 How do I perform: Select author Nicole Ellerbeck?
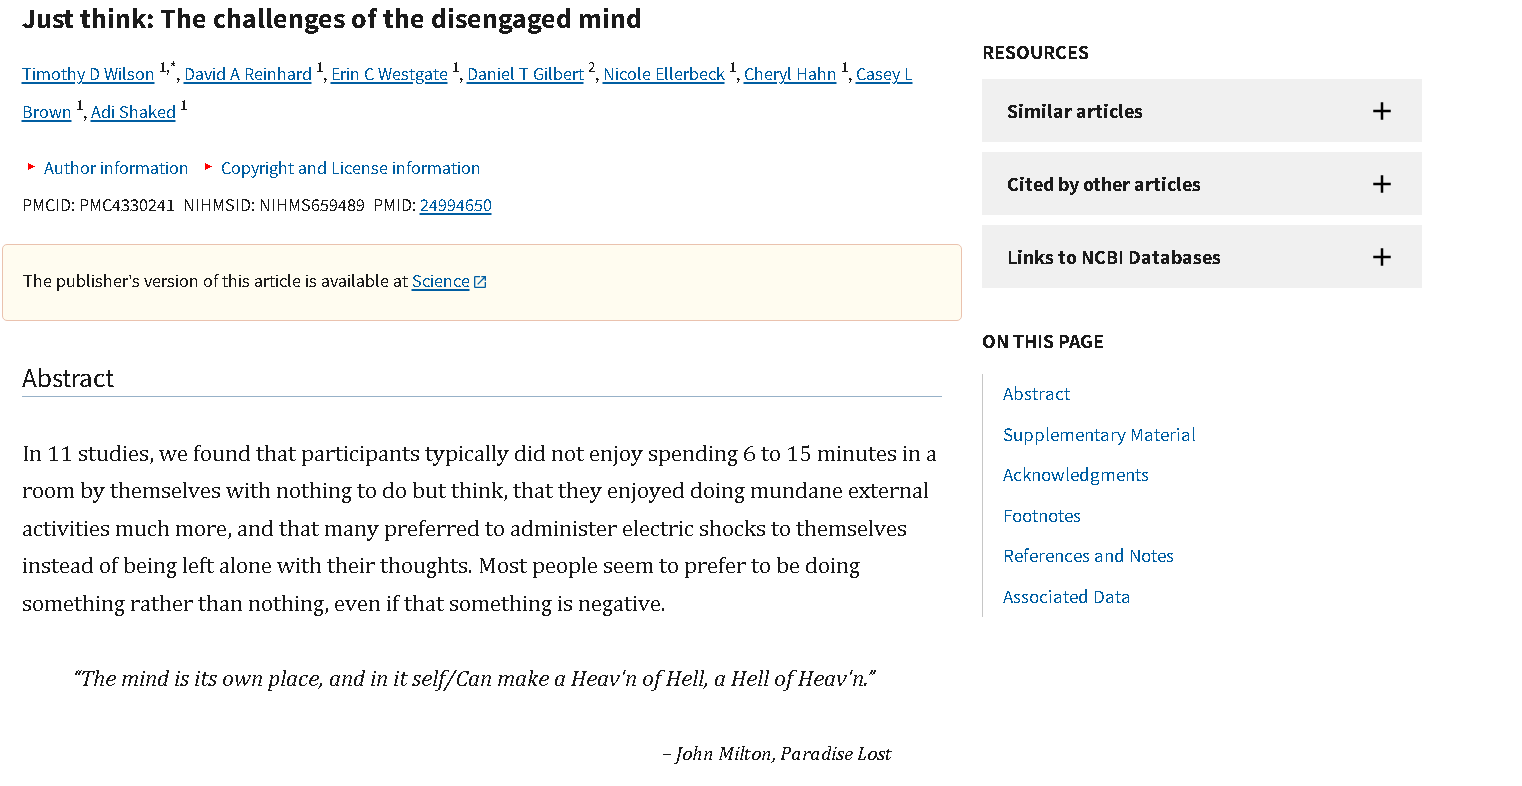[x=663, y=74]
